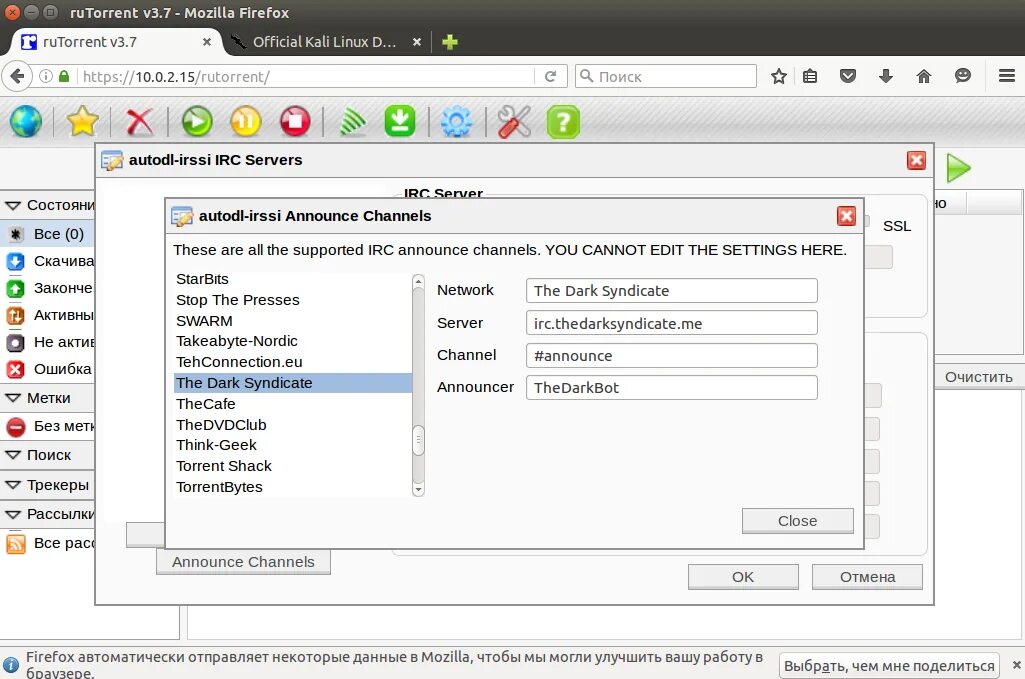Click the green Start torrent icon

(197, 122)
